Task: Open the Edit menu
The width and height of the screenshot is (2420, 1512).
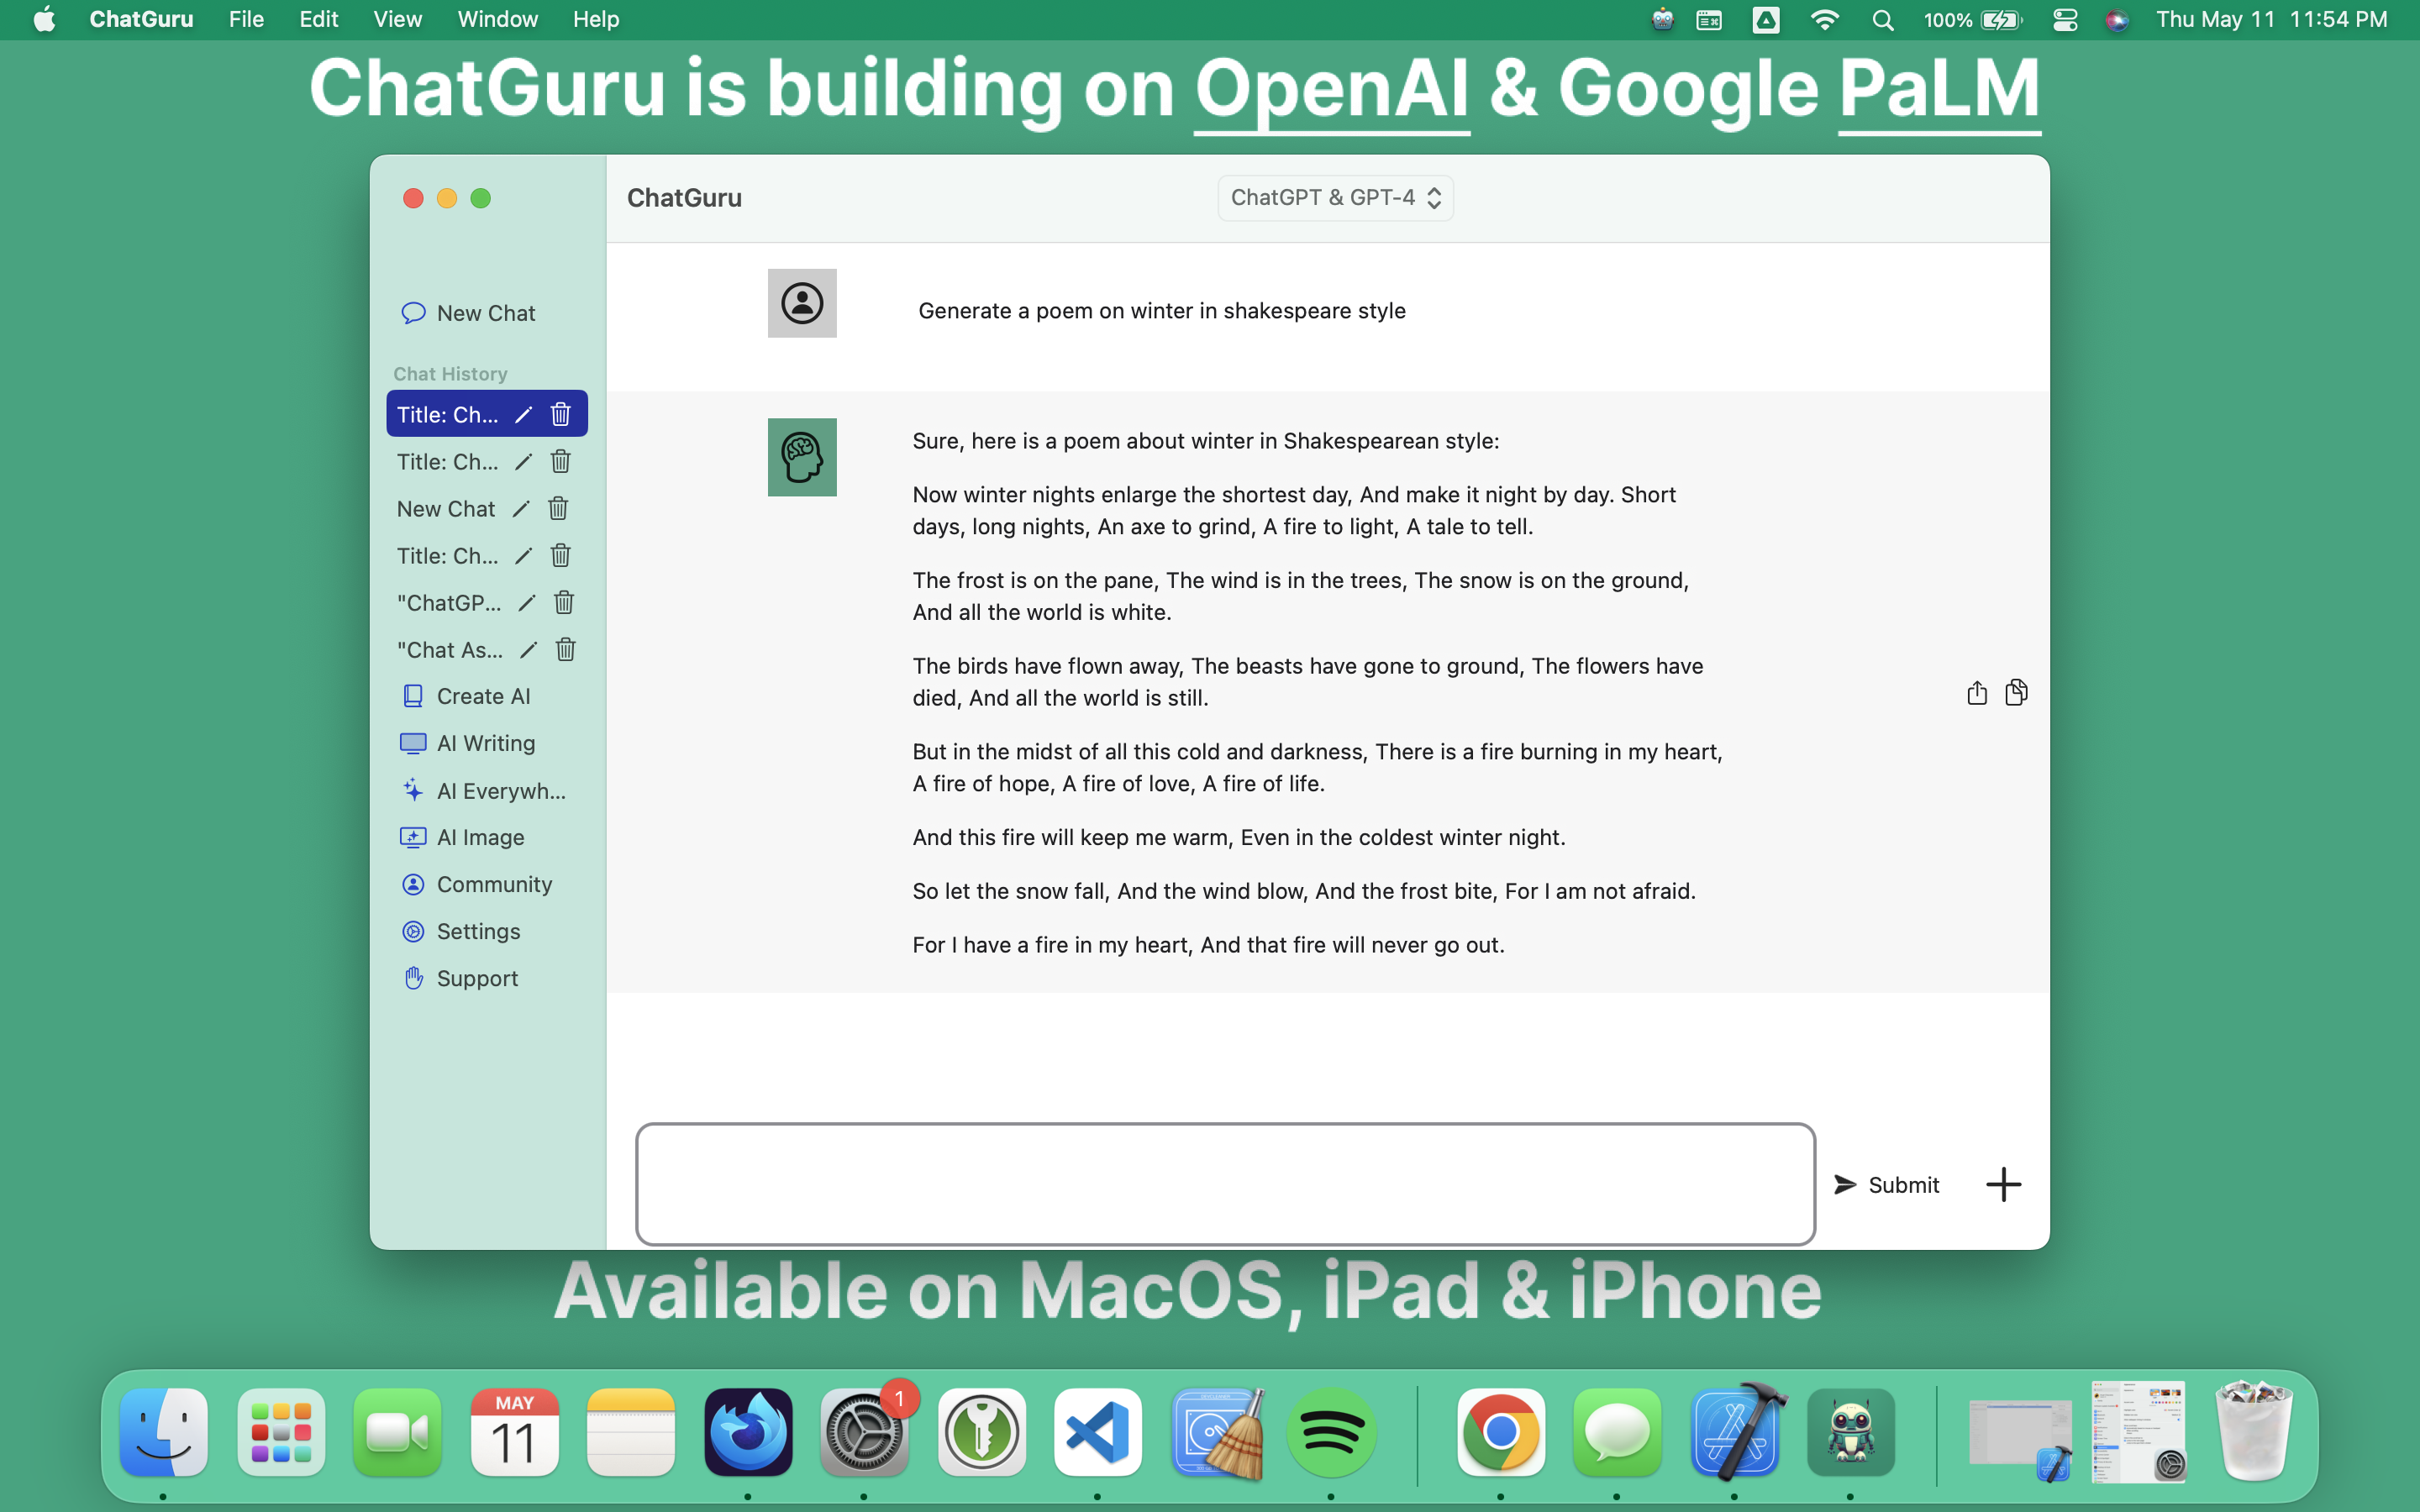Action: [x=319, y=19]
